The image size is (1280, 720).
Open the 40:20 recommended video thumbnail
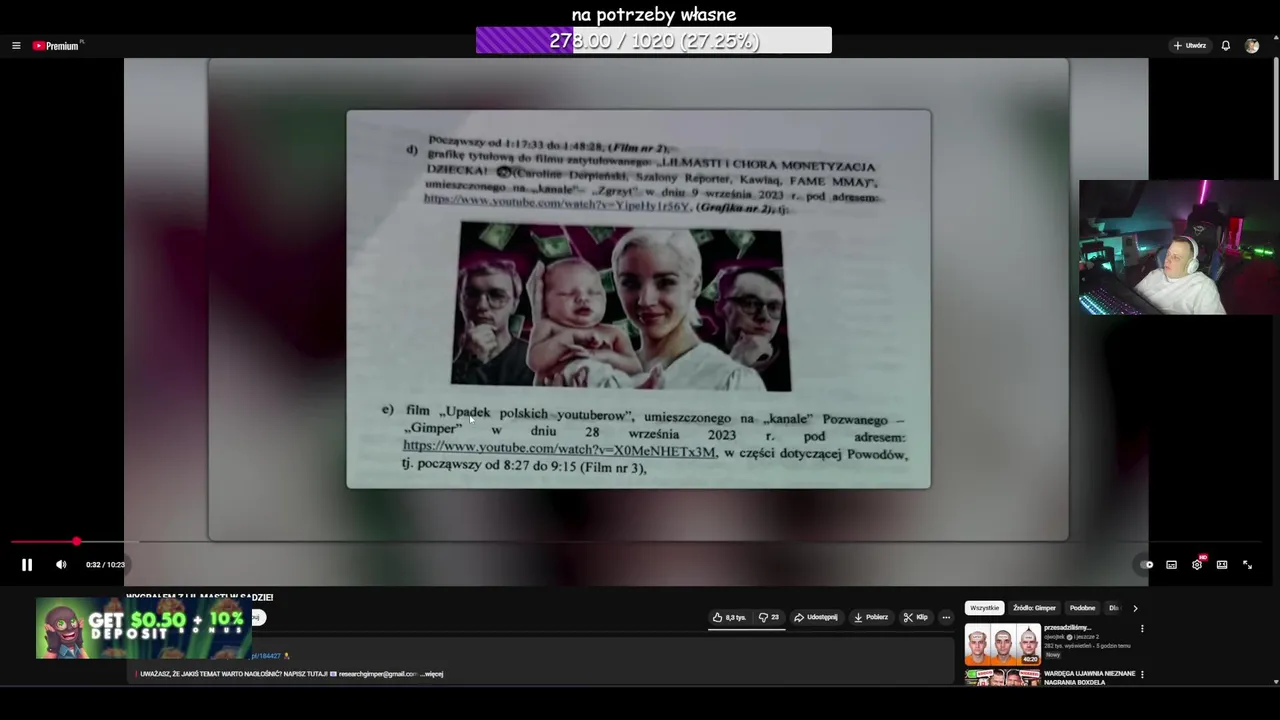[x=1002, y=645]
